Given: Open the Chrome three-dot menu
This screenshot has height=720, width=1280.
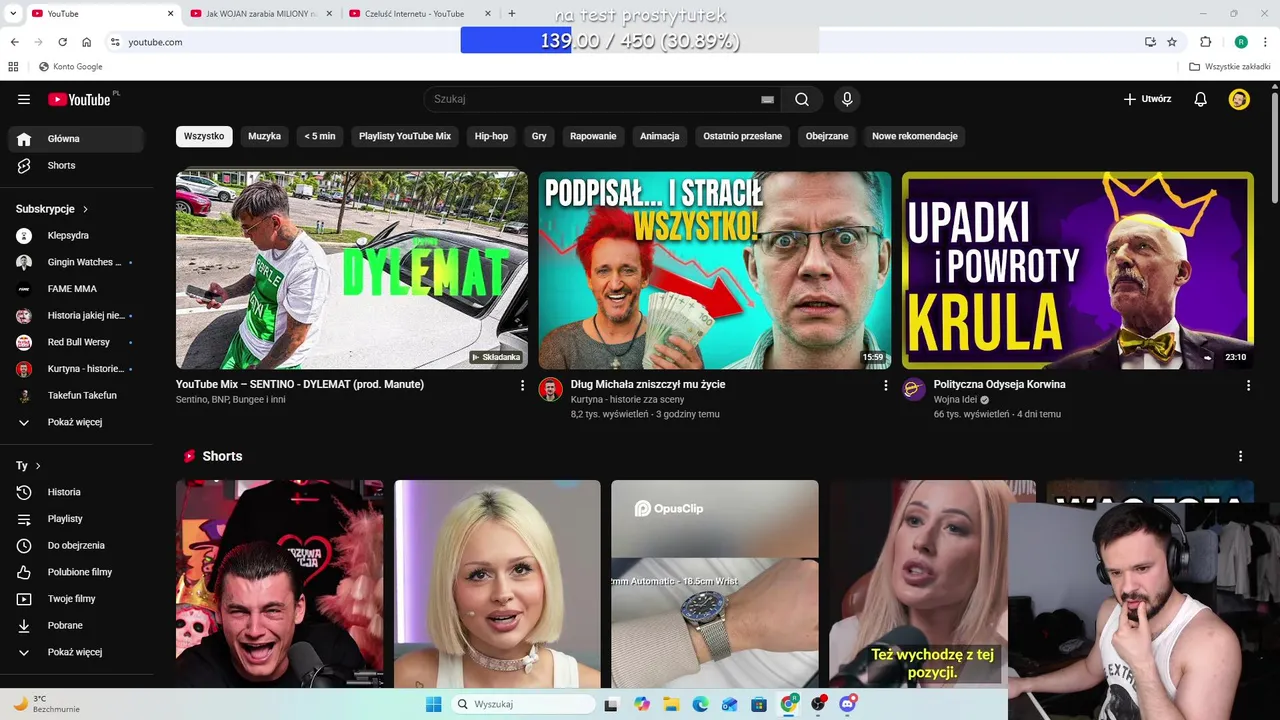Looking at the screenshot, I should (x=1266, y=42).
